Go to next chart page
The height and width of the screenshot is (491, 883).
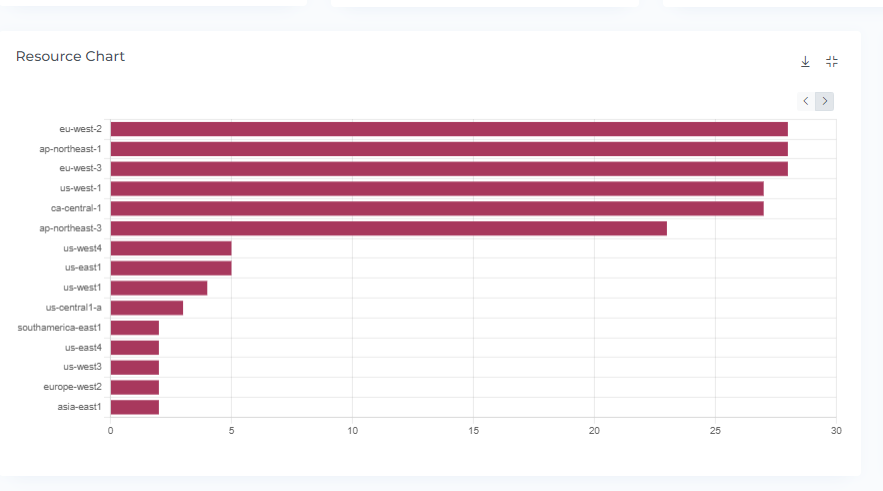[x=825, y=101]
